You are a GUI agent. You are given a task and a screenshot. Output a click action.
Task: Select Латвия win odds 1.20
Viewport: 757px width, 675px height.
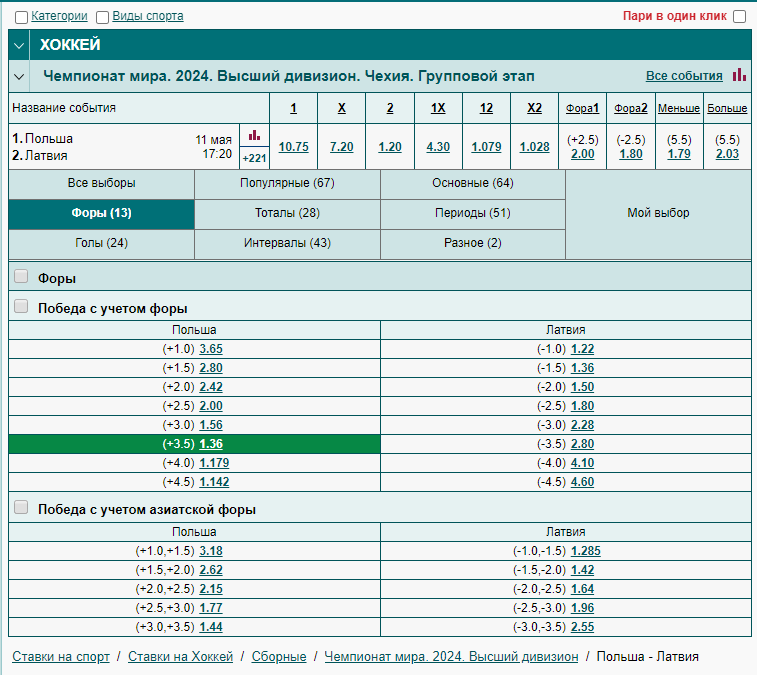point(390,147)
